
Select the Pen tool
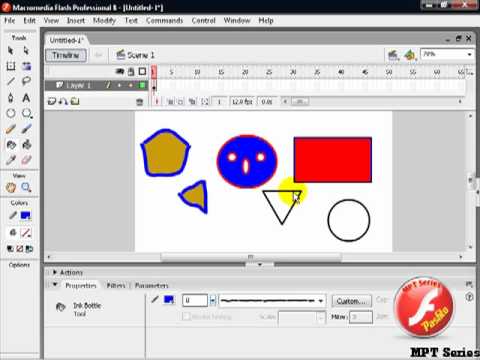(11, 98)
